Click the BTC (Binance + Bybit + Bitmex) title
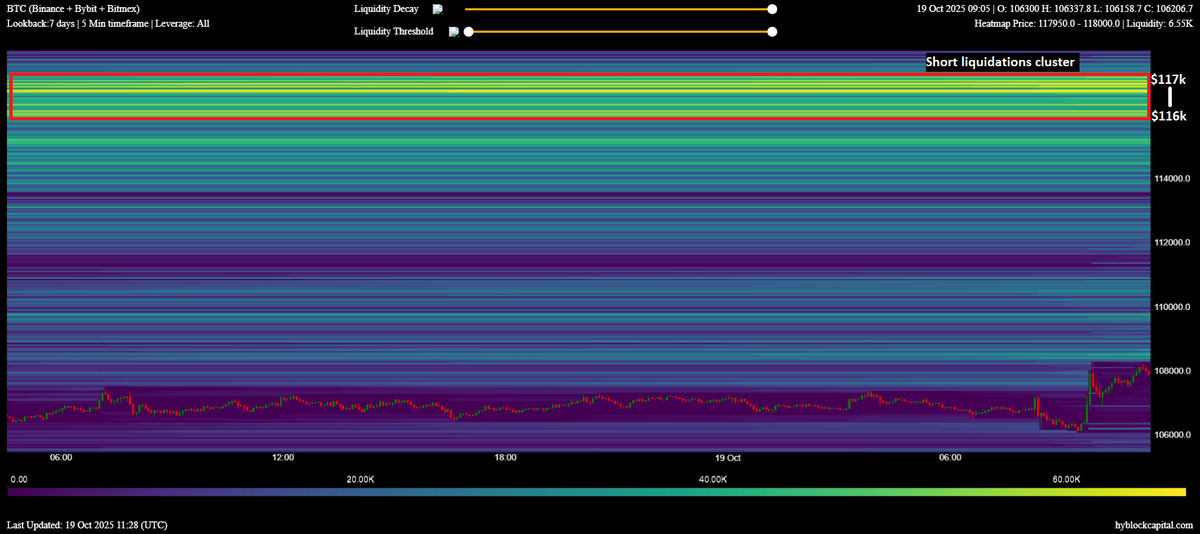 point(73,8)
